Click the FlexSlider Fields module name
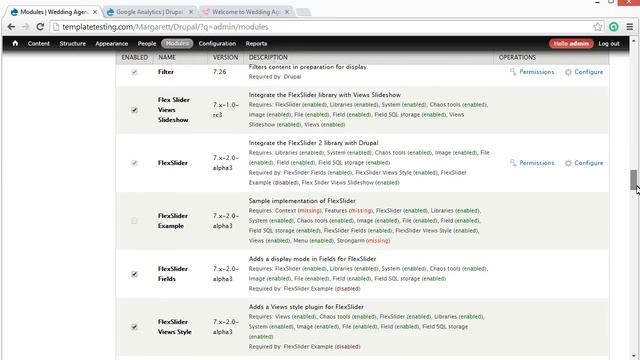640x360 pixels. [x=173, y=274]
